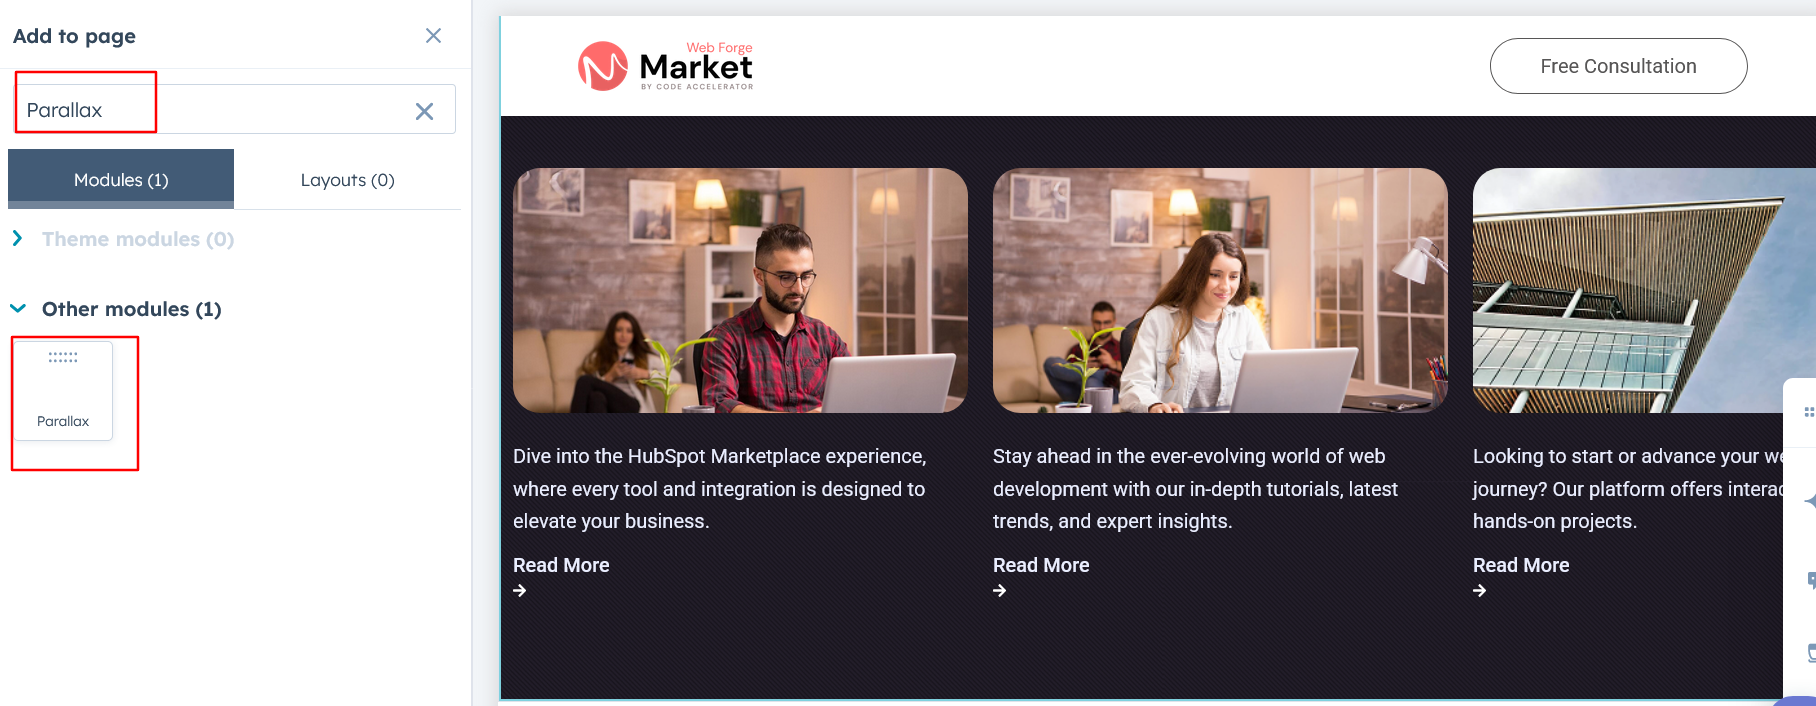Click the Web Forge Market logo

pyautogui.click(x=666, y=66)
